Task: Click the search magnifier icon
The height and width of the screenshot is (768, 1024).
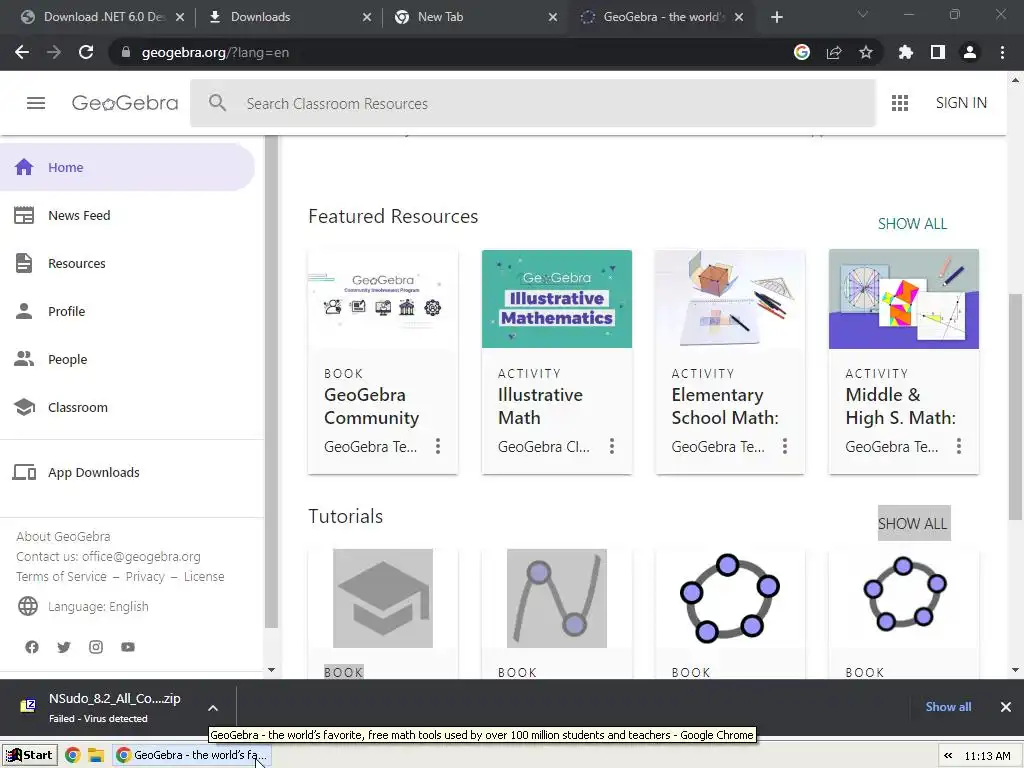Action: (x=217, y=103)
